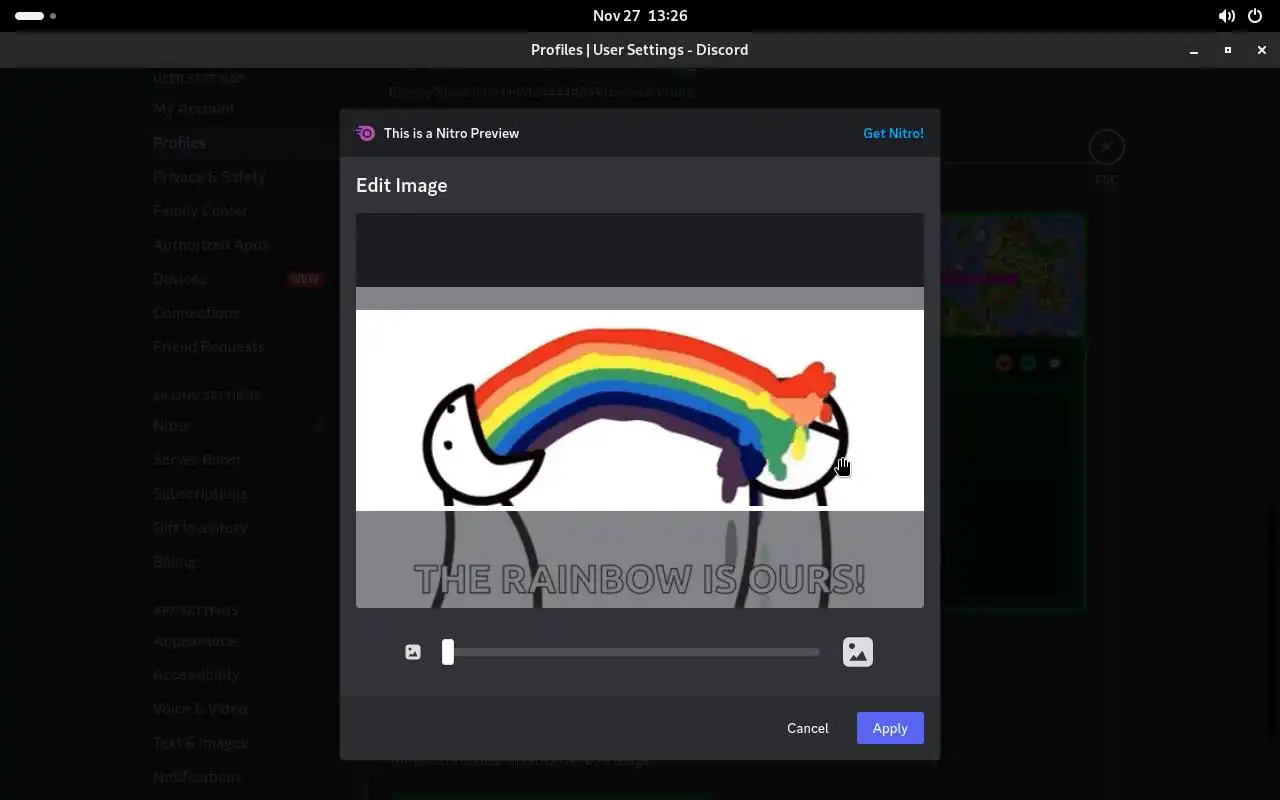Open Family Center settings
This screenshot has width=1280, height=800.
200,210
